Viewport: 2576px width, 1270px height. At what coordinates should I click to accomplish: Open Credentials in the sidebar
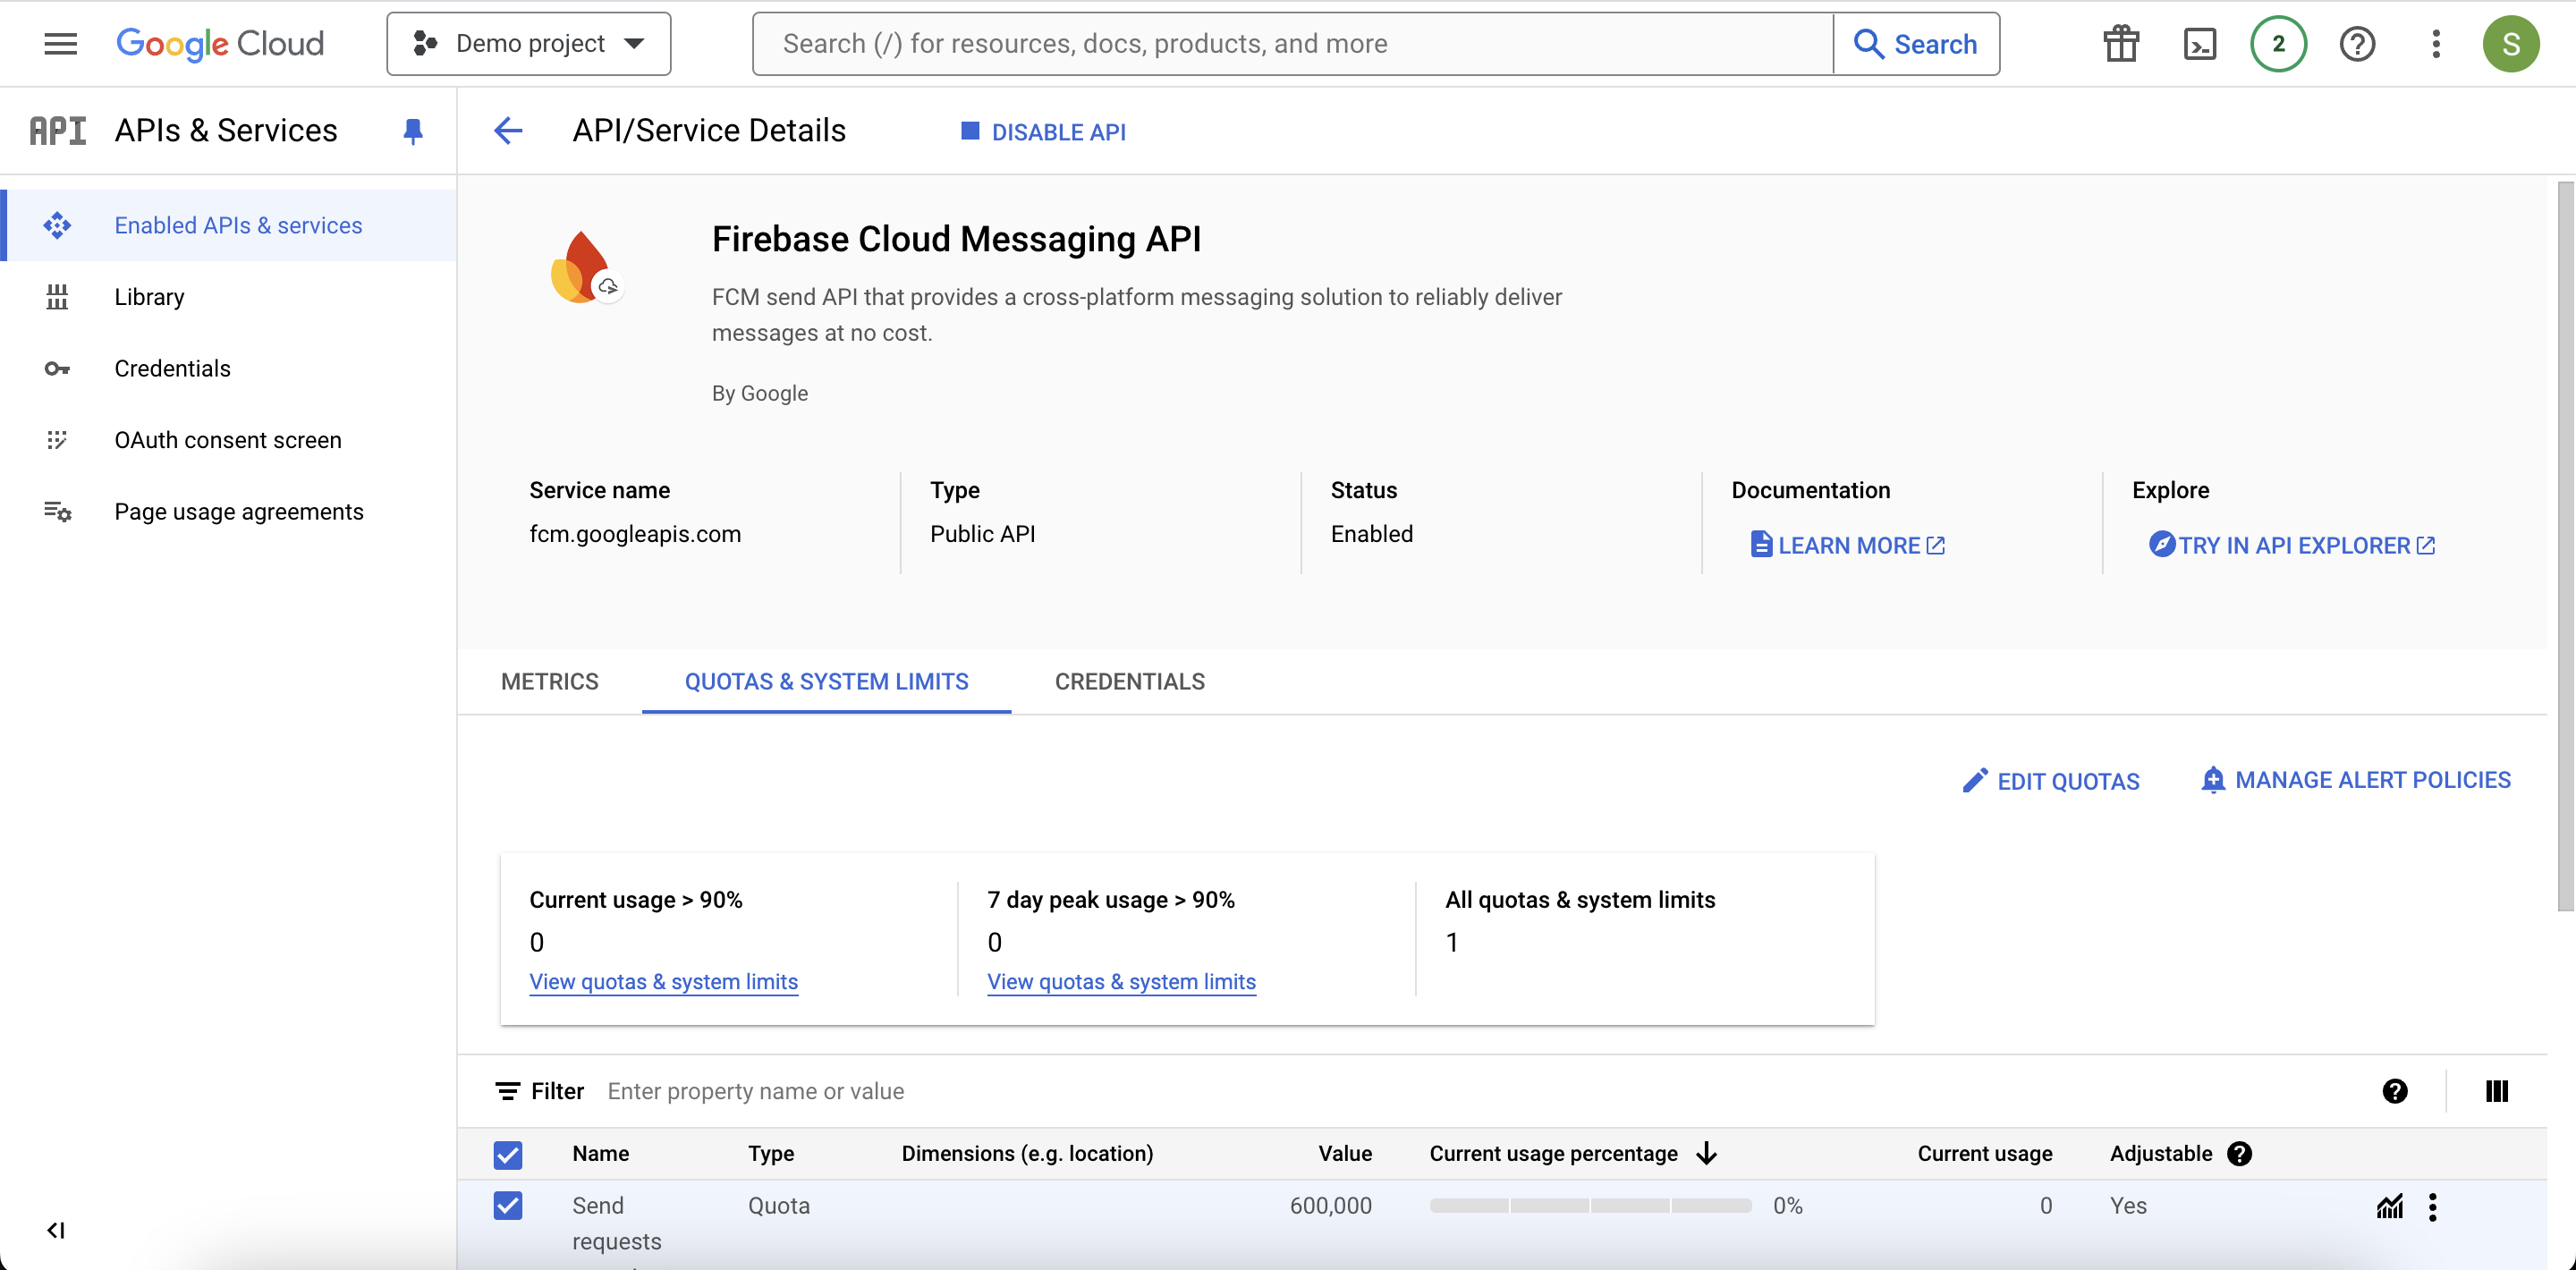pyautogui.click(x=228, y=368)
